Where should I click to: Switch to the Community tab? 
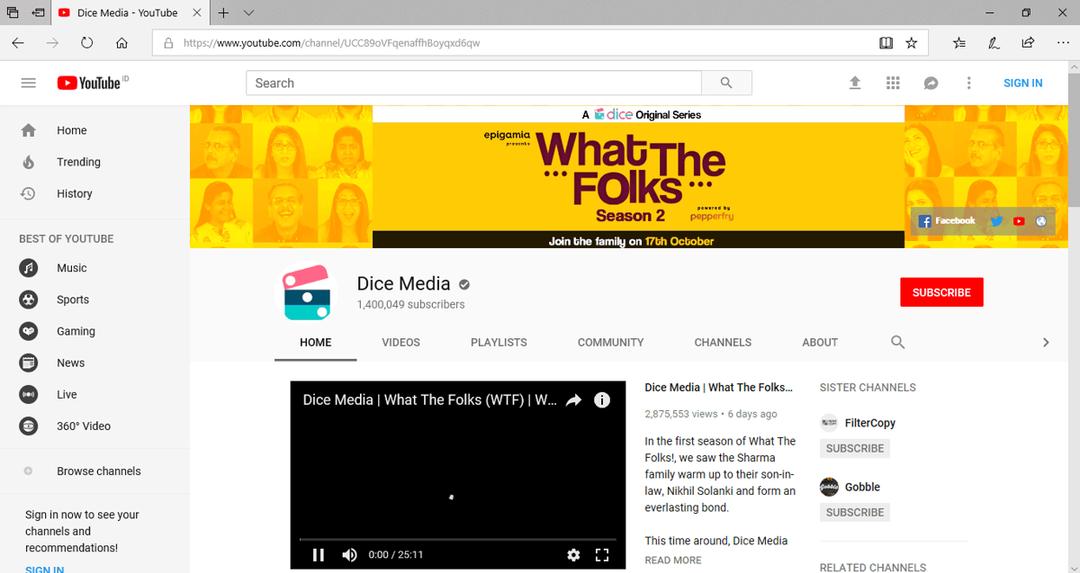pyautogui.click(x=610, y=342)
